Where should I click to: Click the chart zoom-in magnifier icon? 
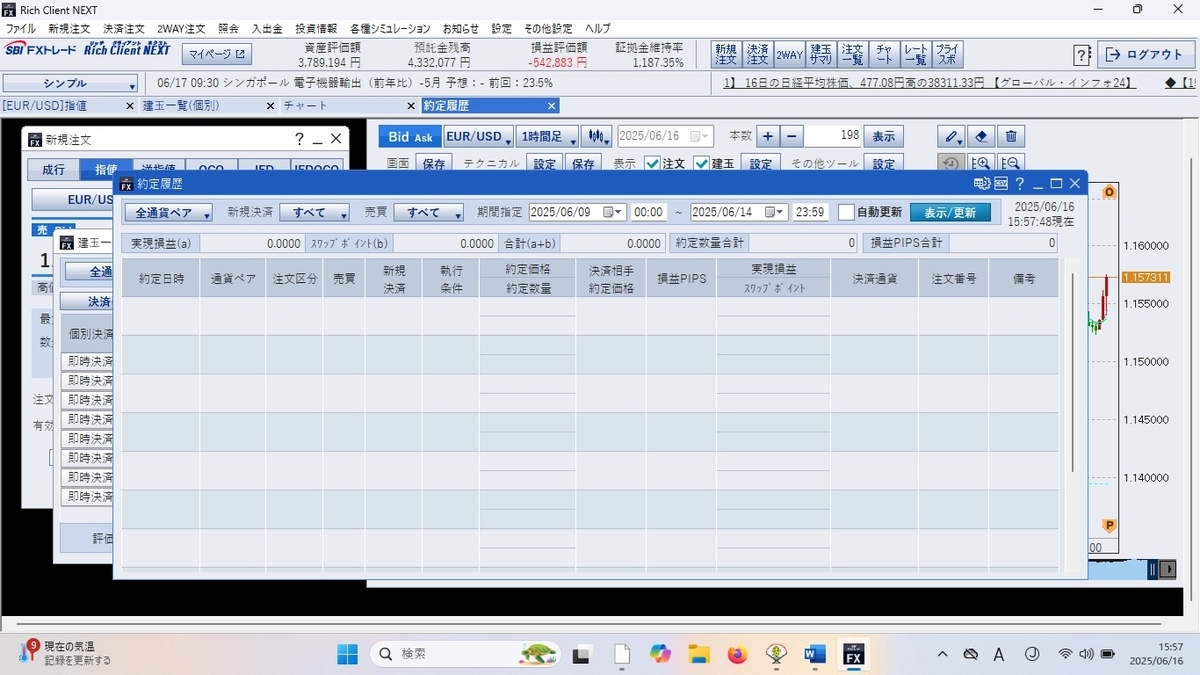[981, 164]
